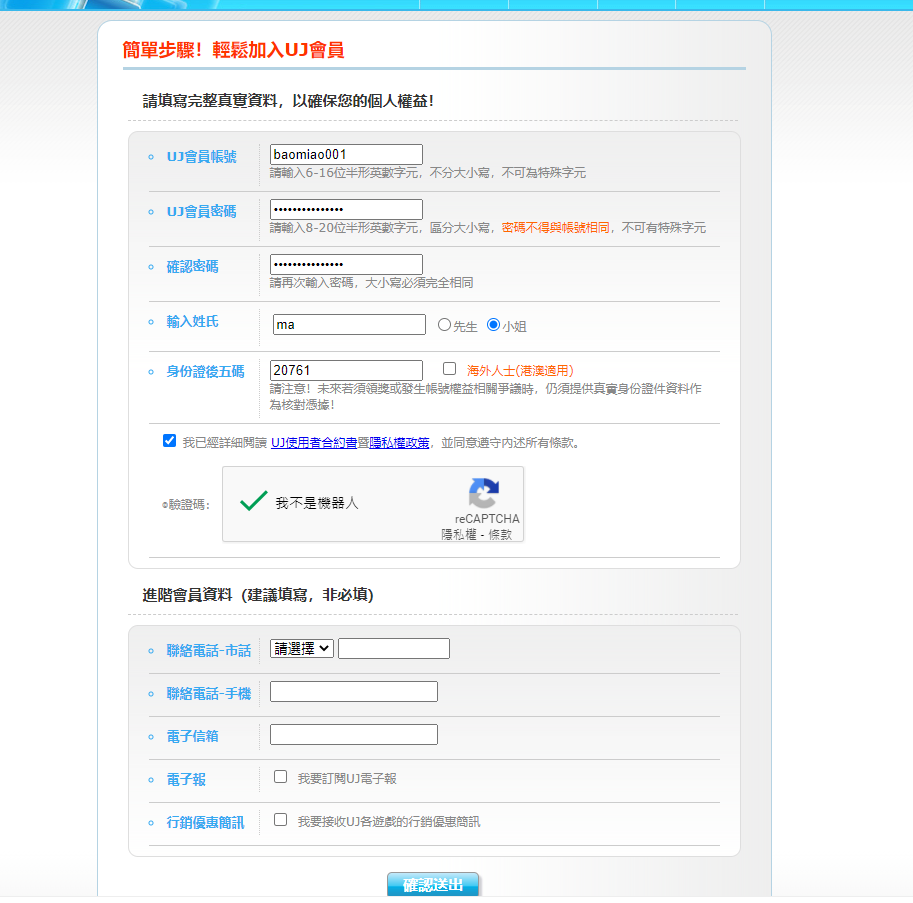Tick the 行銷優惠簡訊 checkbox

[281, 820]
